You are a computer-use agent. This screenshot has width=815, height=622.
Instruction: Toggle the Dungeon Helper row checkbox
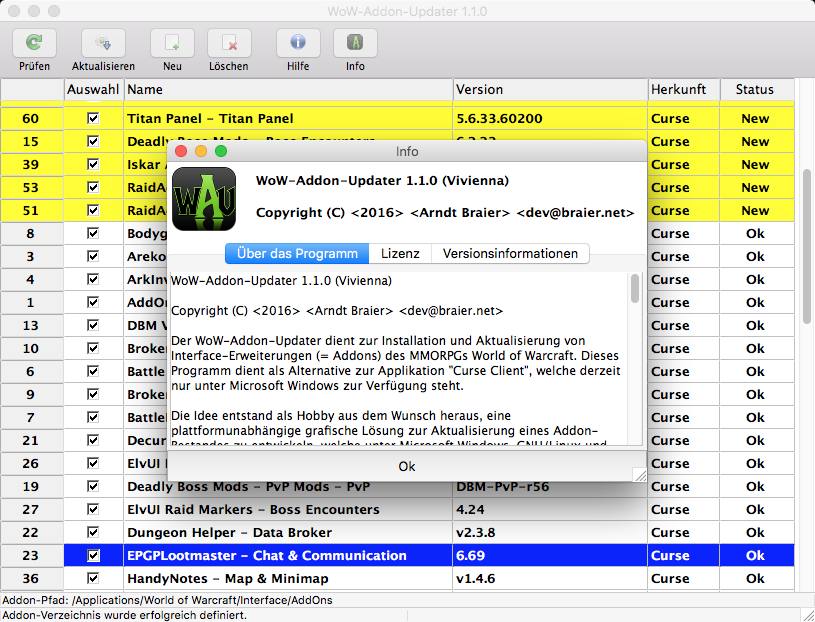click(x=93, y=532)
